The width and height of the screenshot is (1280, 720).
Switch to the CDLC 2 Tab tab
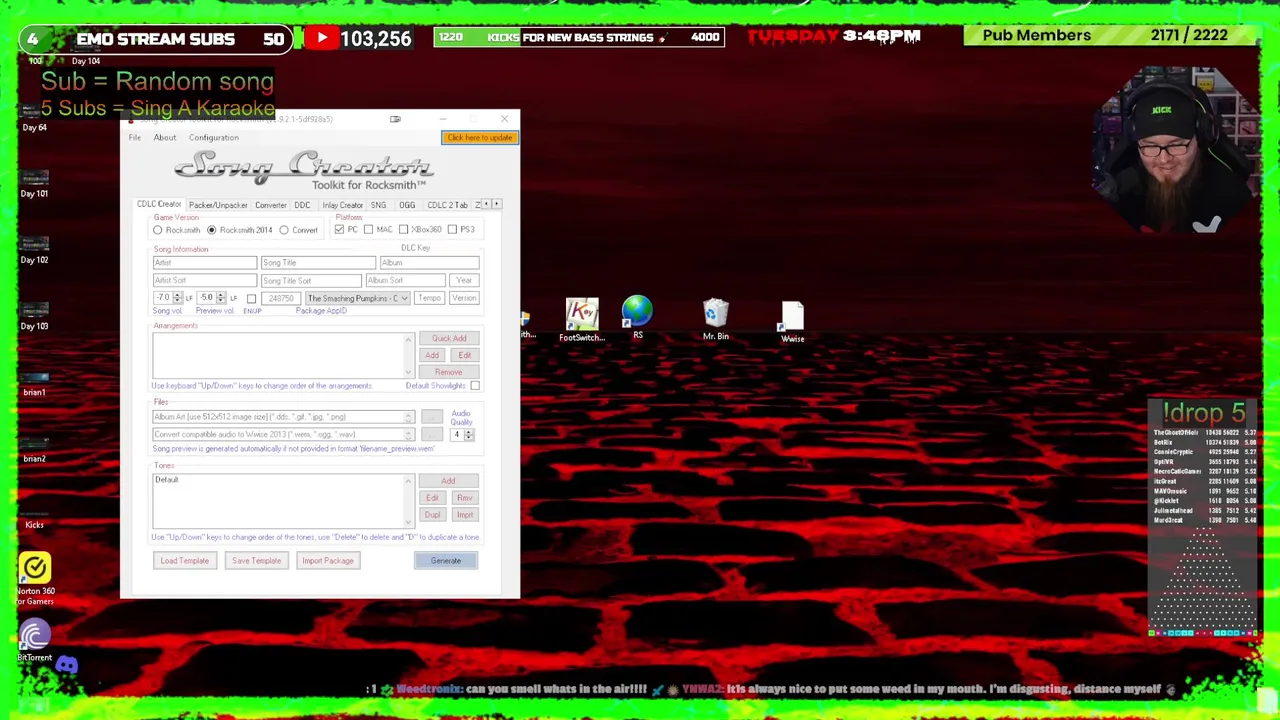447,205
